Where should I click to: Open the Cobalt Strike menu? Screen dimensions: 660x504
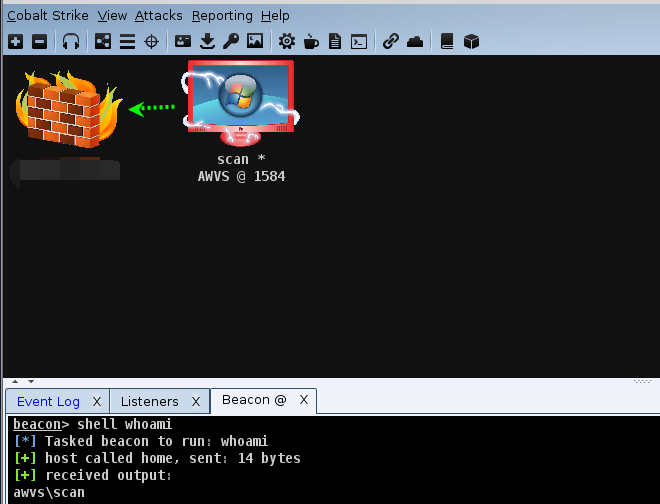point(48,16)
